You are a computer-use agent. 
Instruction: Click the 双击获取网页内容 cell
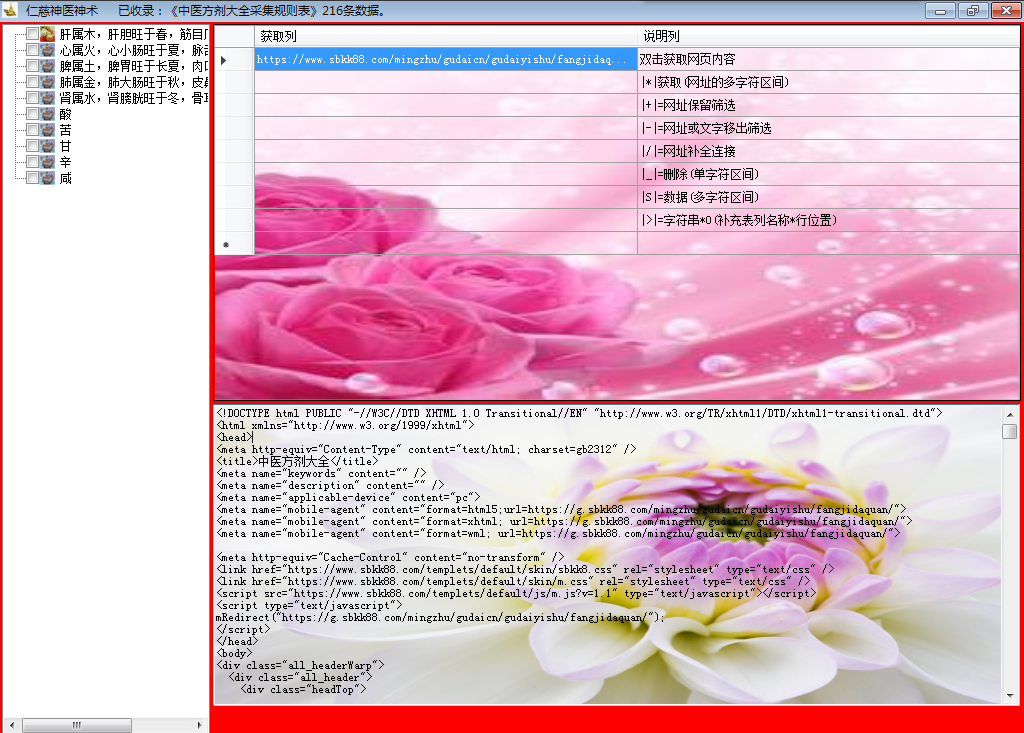[x=827, y=59]
